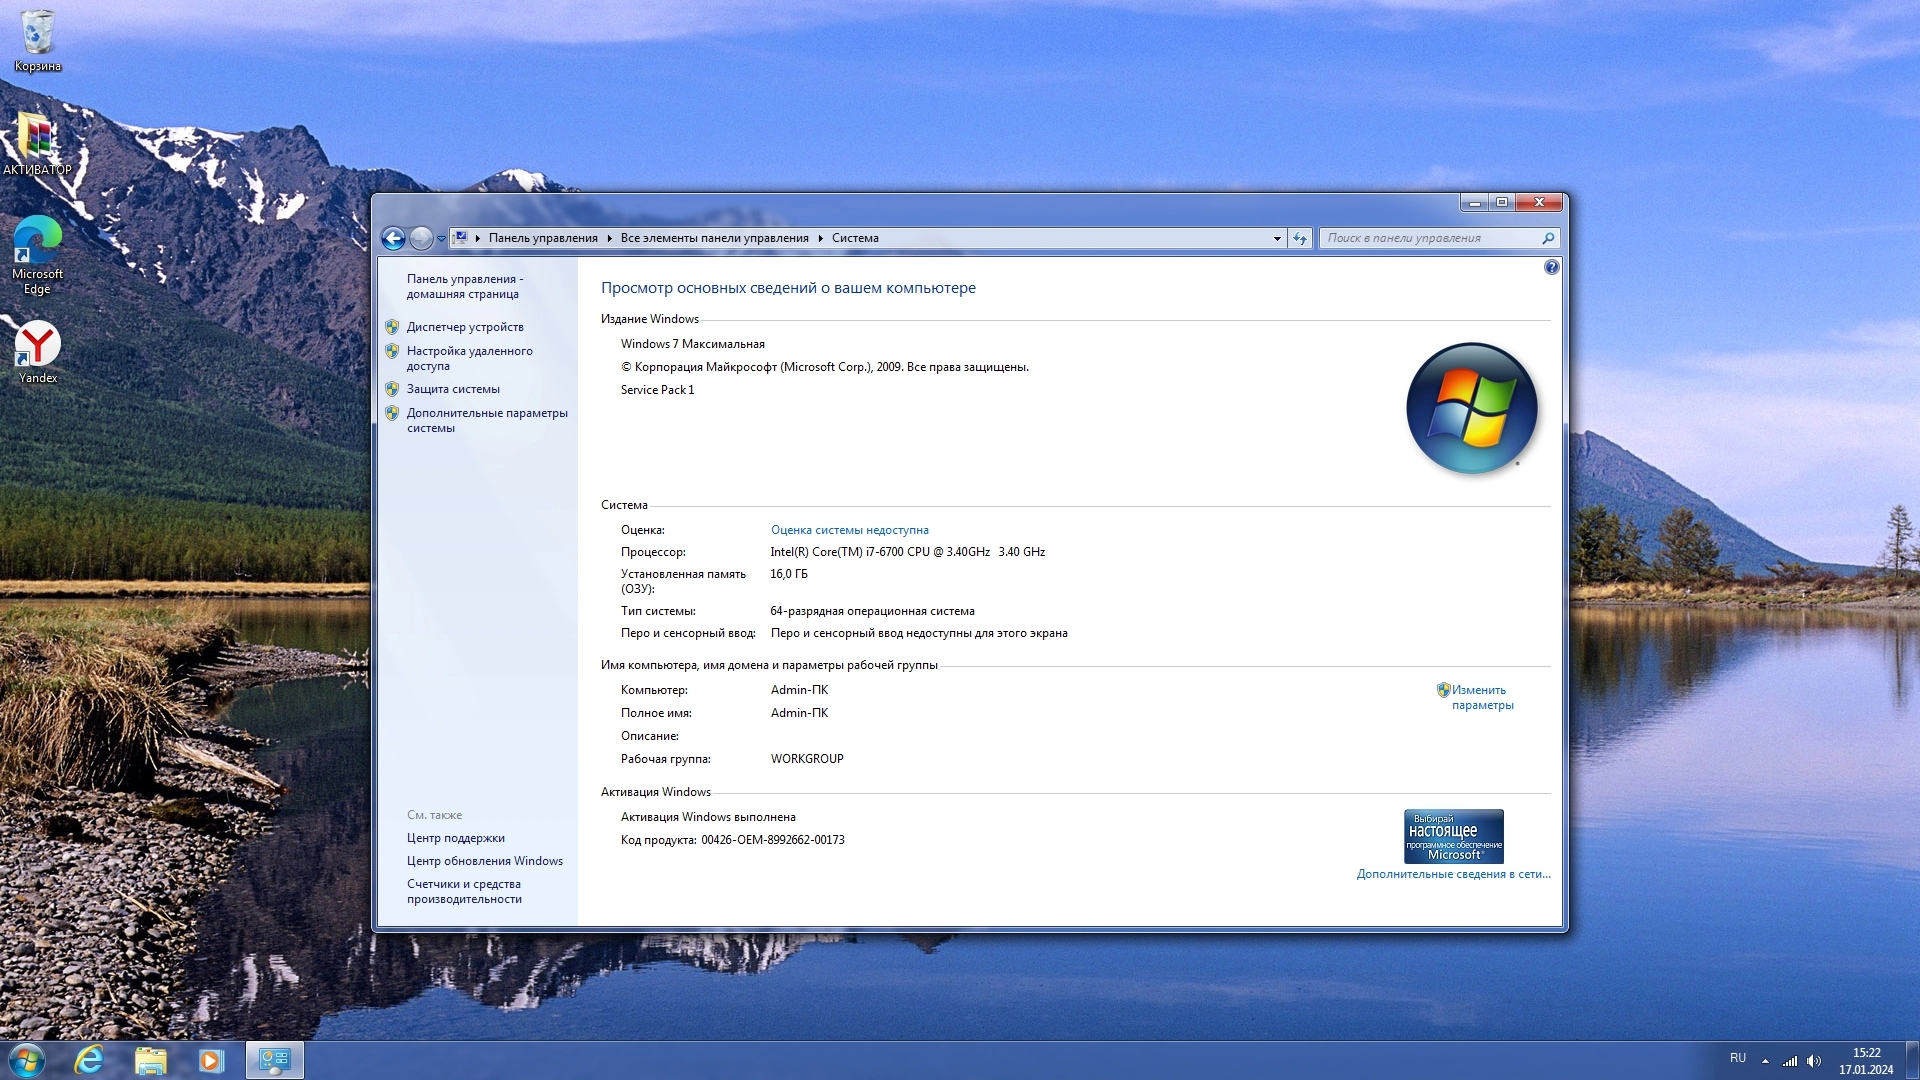Click 'Оценка системы недоступна' link
This screenshot has height=1080, width=1920.
pos(849,530)
